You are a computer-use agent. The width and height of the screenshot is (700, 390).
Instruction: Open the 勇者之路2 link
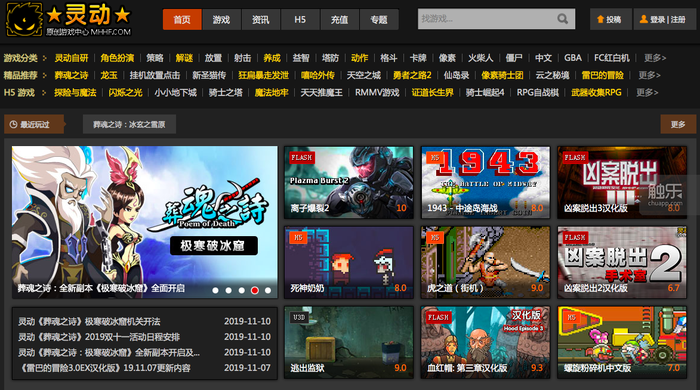tap(412, 75)
